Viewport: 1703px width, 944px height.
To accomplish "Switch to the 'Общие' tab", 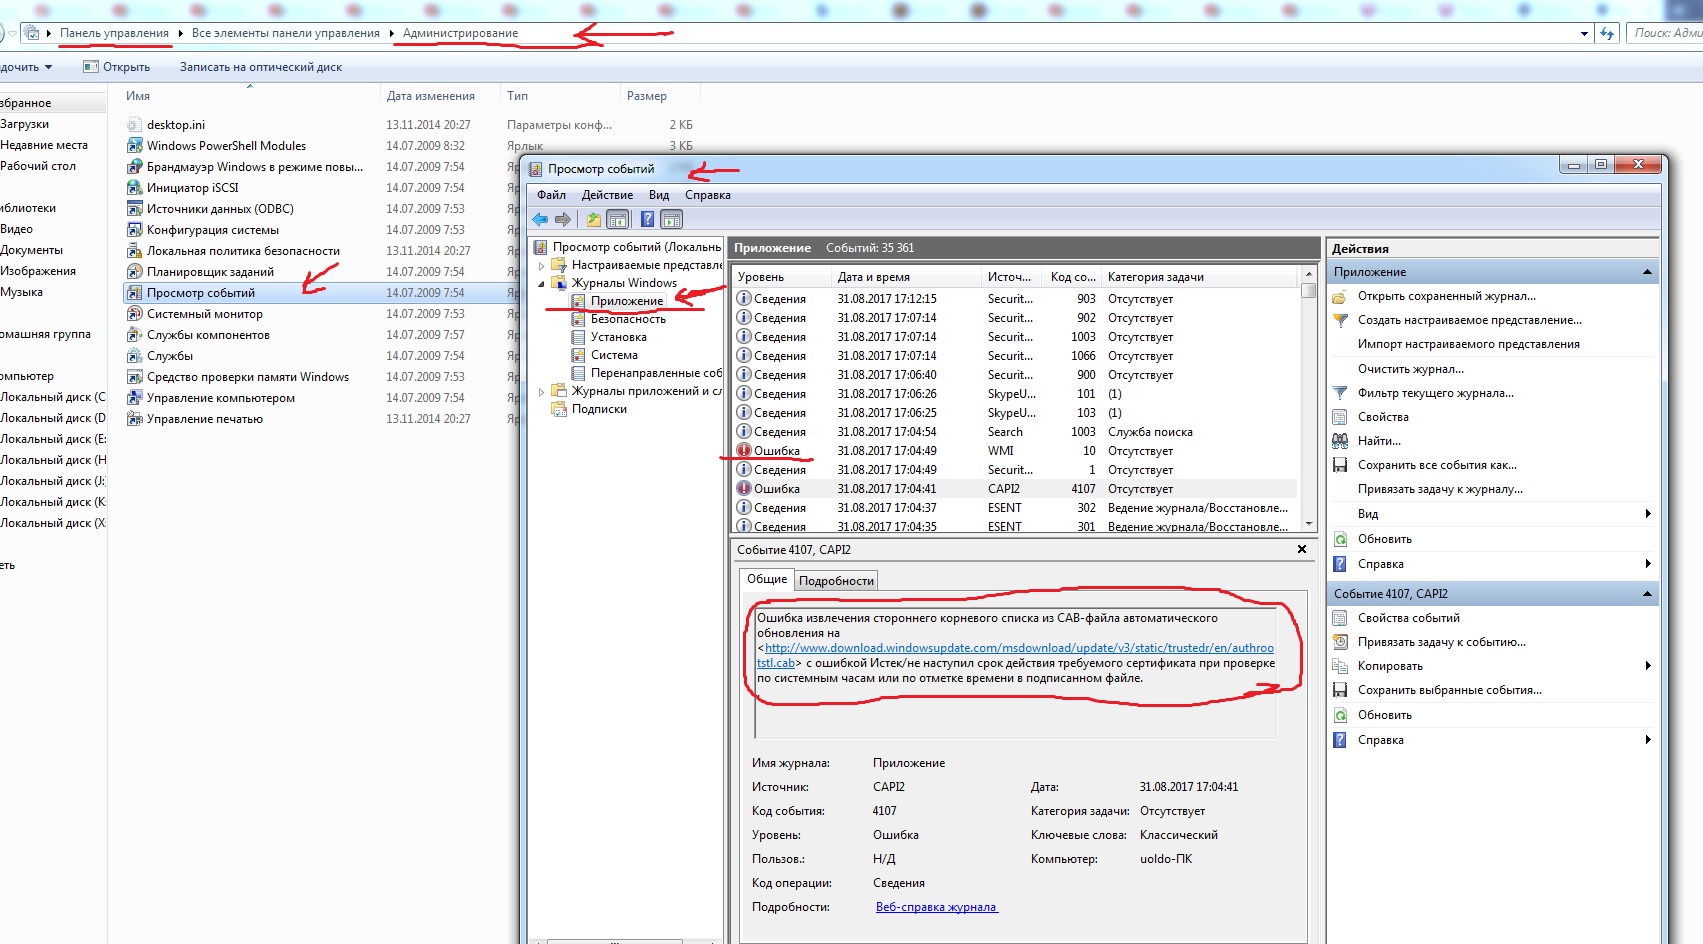I will [x=767, y=579].
